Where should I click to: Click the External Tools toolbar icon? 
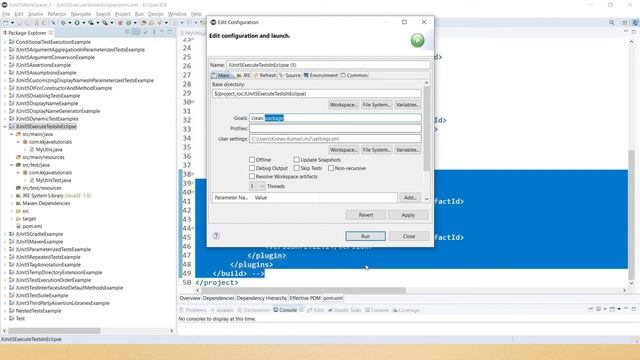tap(105, 23)
